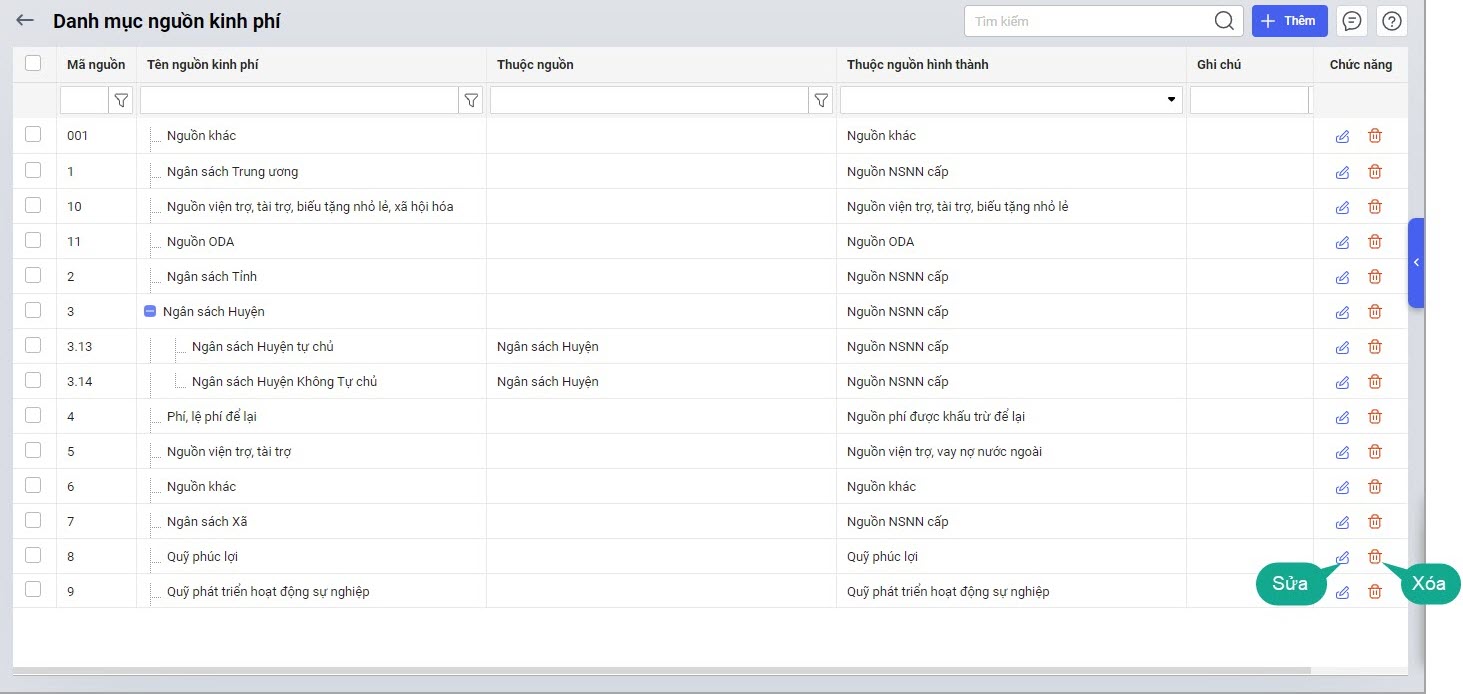Click the search magnifier icon

point(1224,21)
